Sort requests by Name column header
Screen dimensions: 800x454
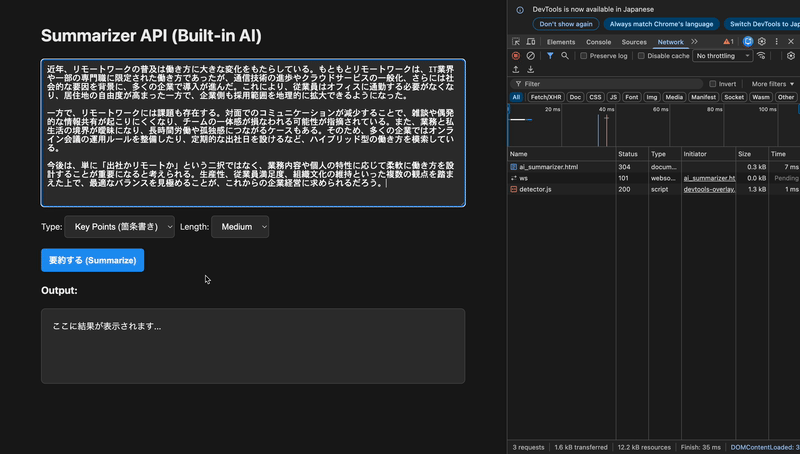point(562,154)
